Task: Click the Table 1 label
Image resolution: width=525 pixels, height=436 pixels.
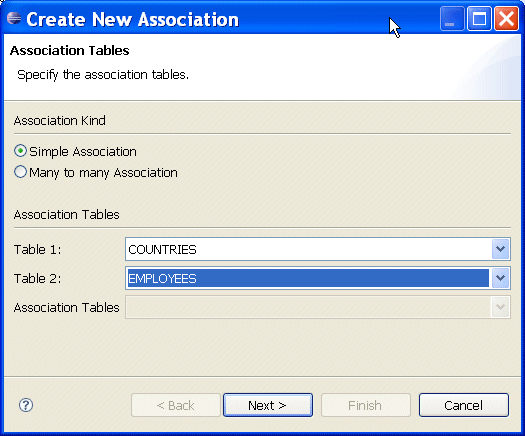Action: (x=38, y=249)
